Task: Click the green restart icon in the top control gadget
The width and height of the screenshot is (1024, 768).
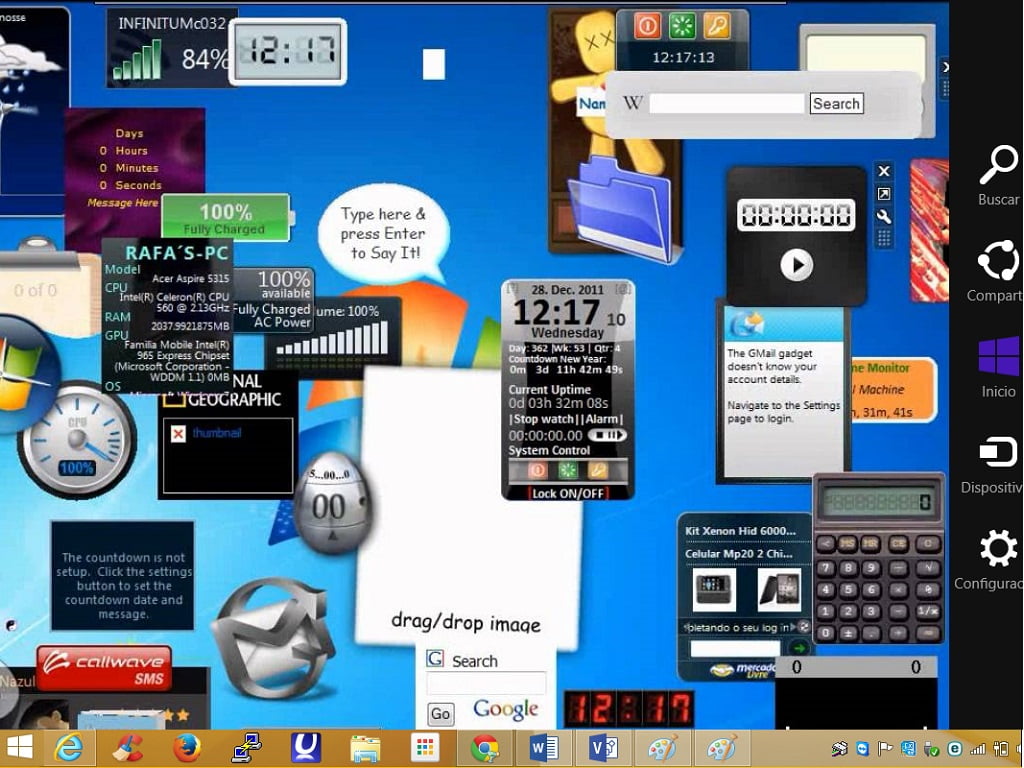Action: click(x=682, y=25)
